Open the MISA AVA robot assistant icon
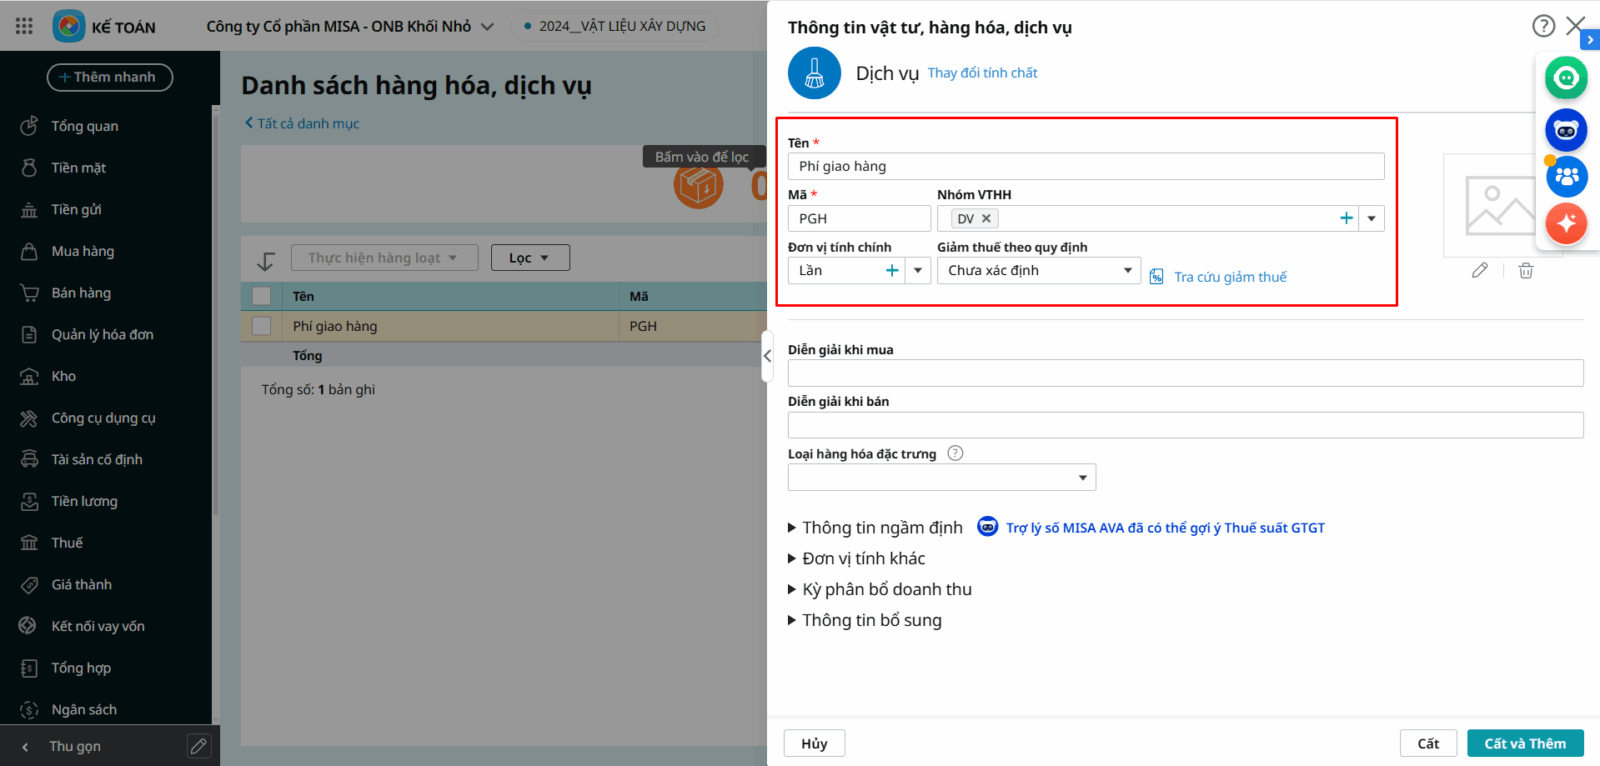 point(1566,130)
